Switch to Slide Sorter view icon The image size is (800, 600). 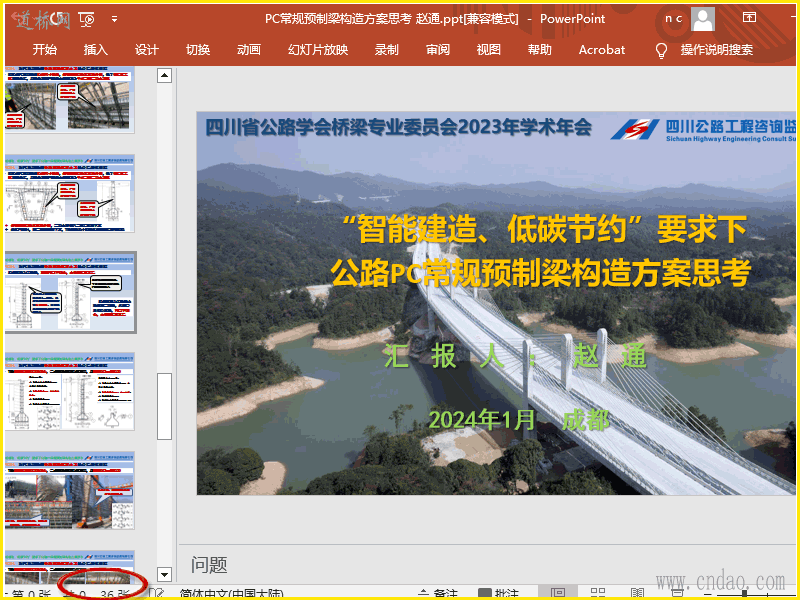point(598,593)
